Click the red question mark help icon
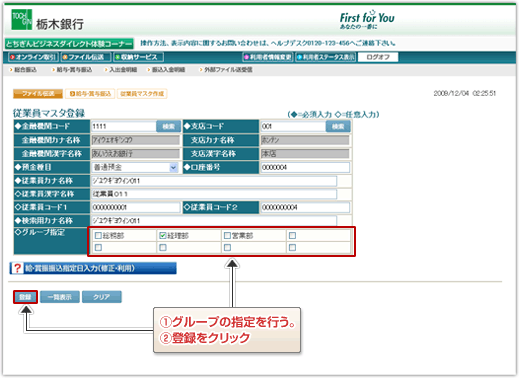Screen dimensions: 520x379 [x=17, y=268]
